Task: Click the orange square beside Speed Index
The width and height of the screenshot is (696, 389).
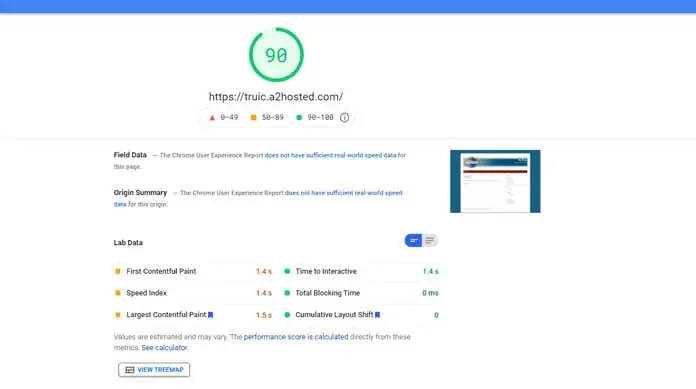Action: point(118,293)
